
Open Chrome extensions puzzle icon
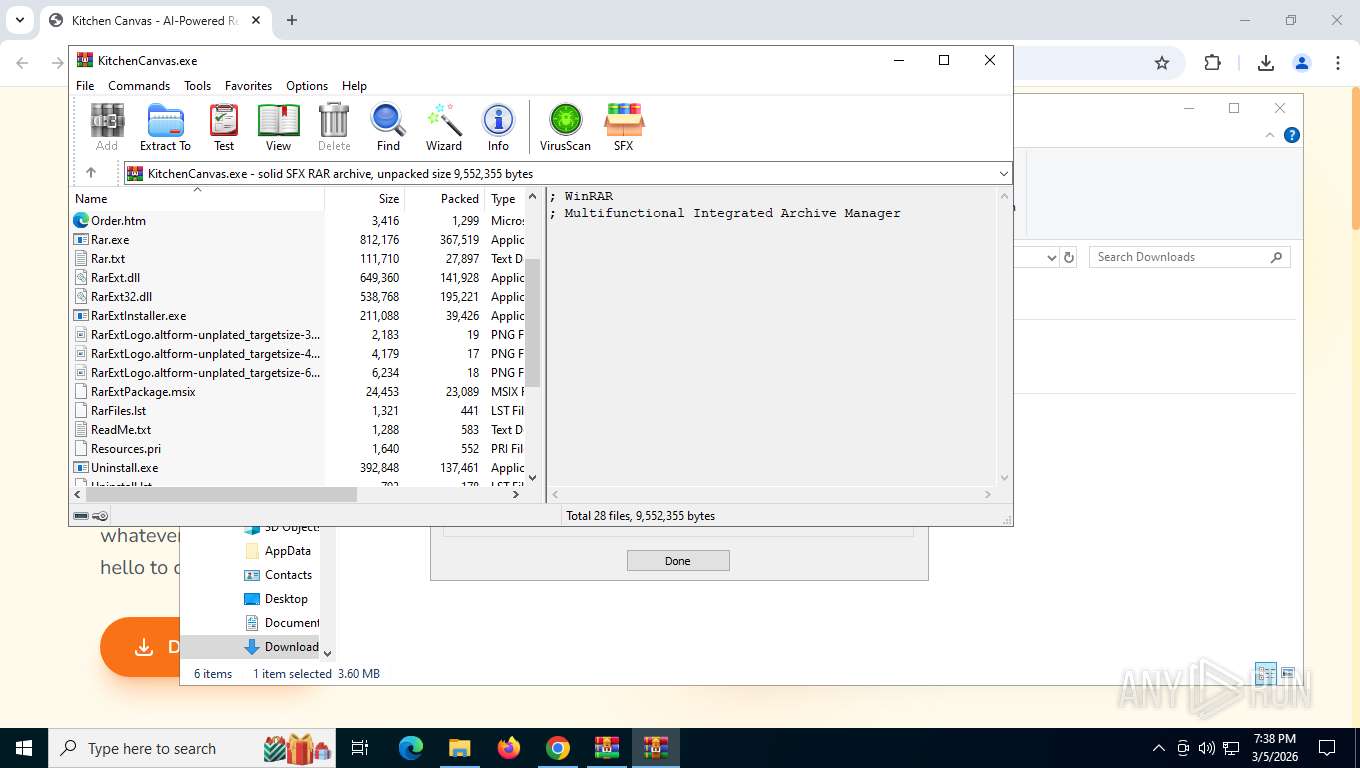(x=1212, y=63)
